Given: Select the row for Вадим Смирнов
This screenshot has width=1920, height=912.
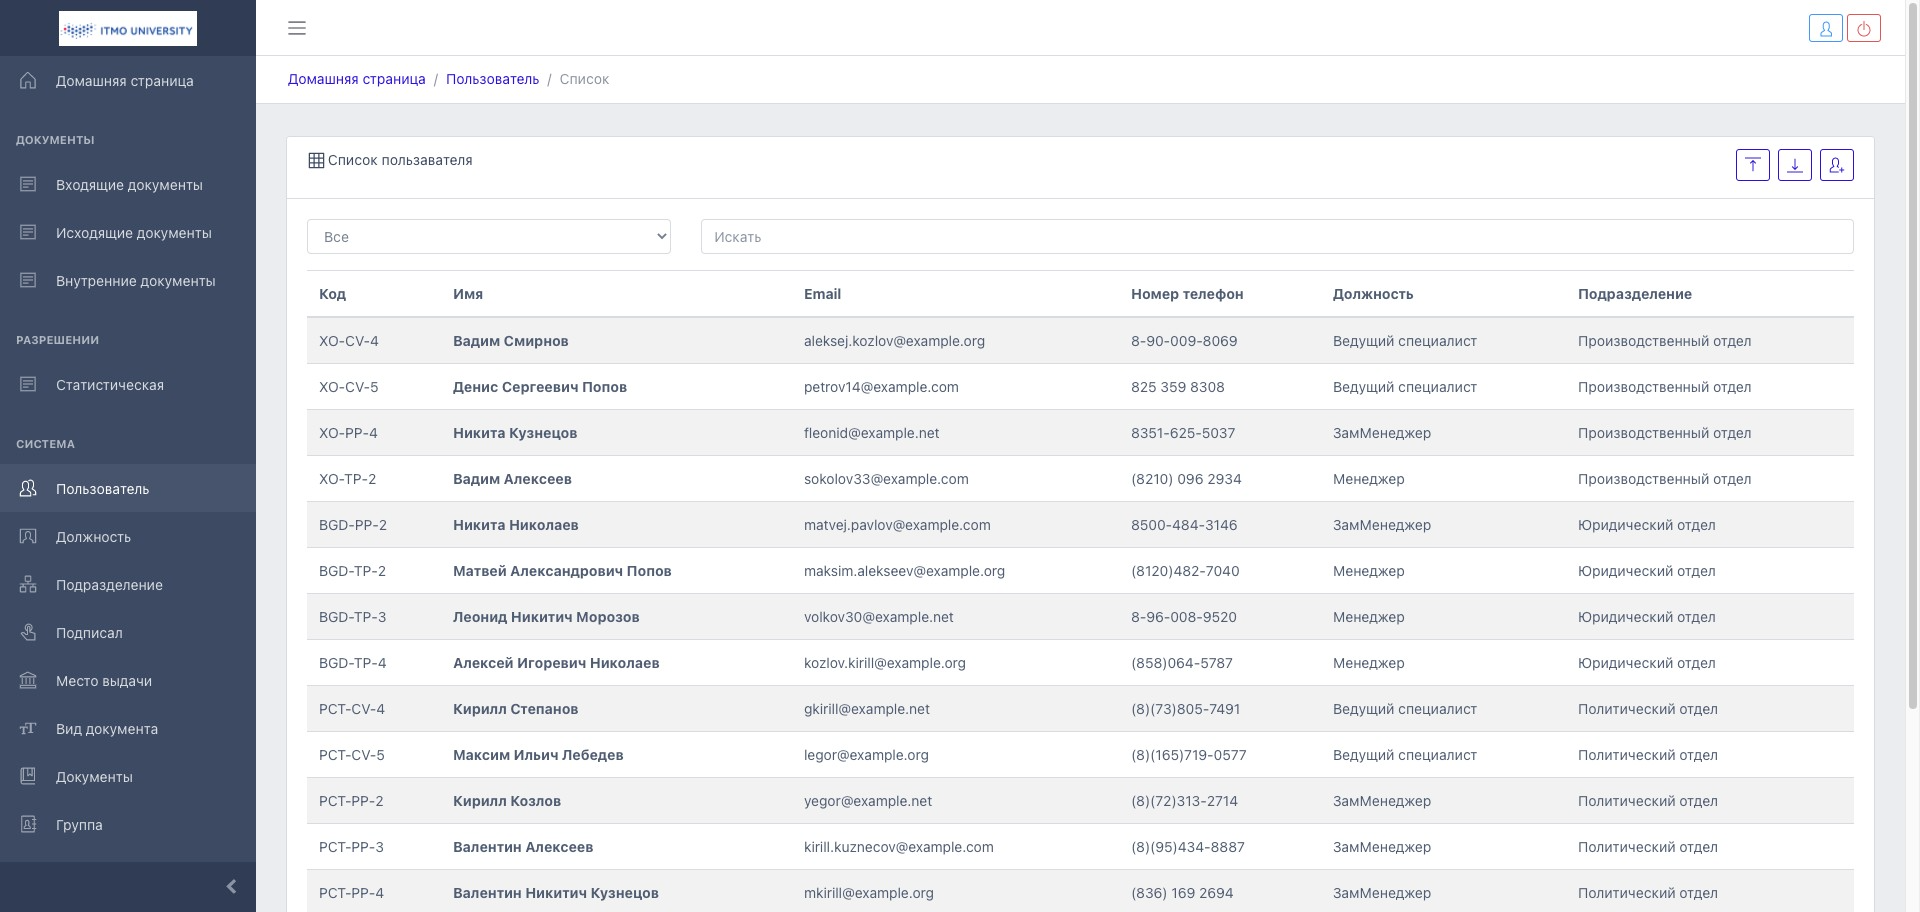Looking at the screenshot, I should point(510,341).
